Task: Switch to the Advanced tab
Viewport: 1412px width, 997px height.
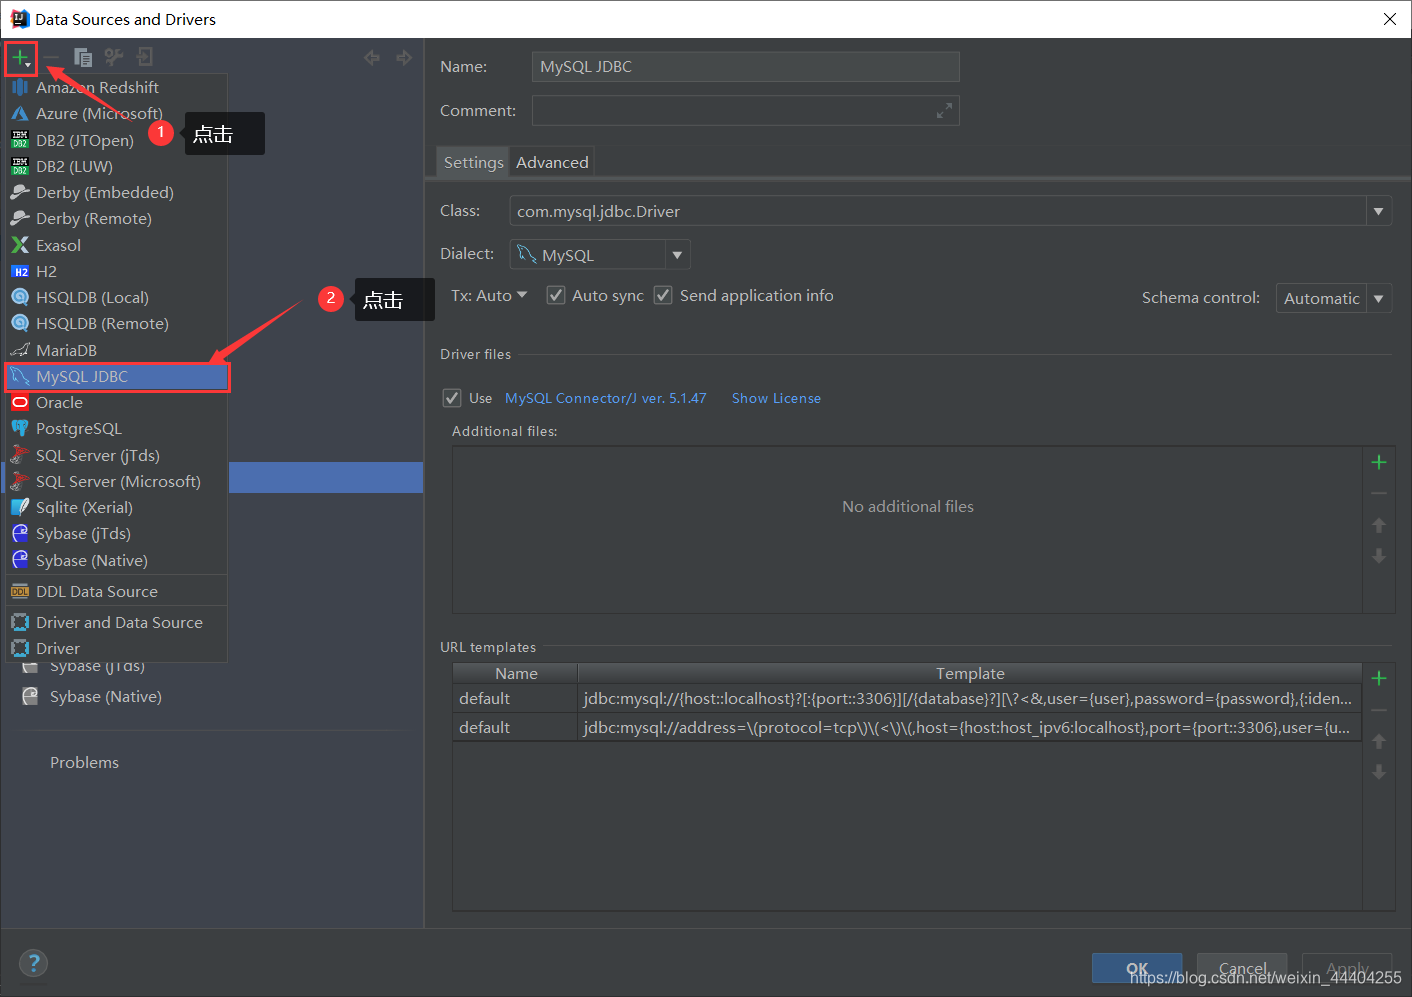Action: coord(552,162)
